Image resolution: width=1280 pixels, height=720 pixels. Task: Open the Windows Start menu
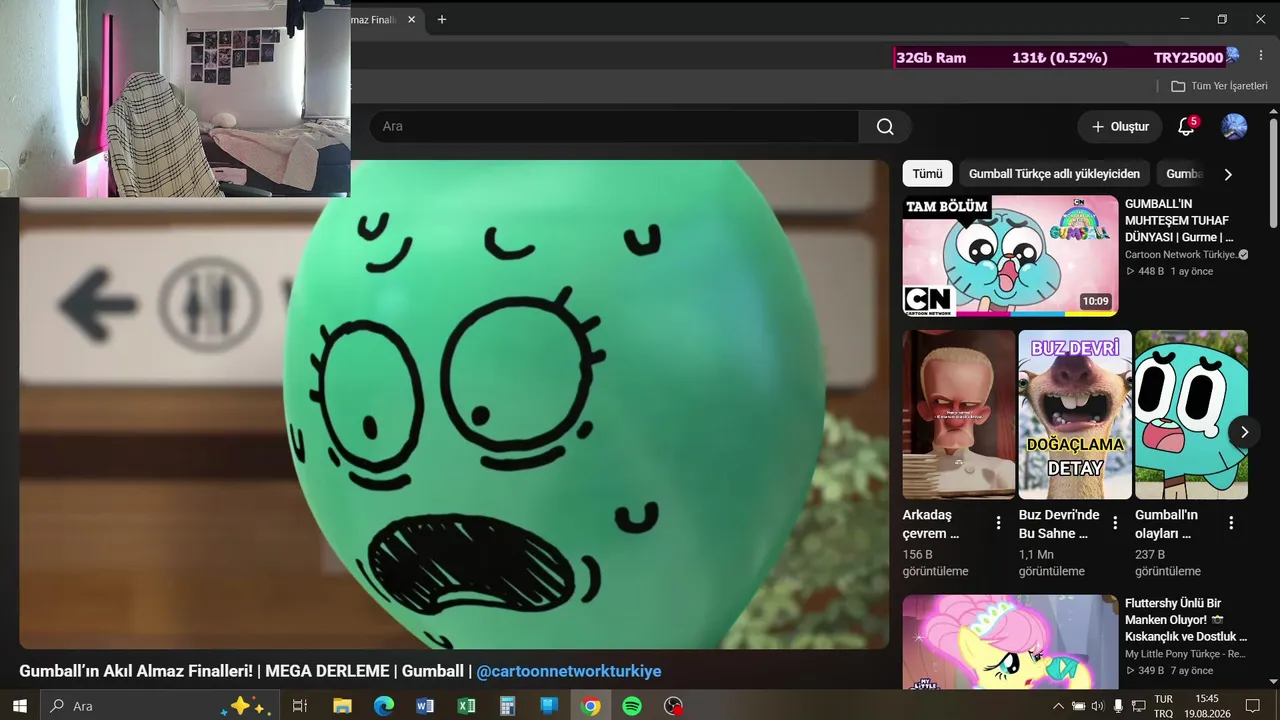(x=20, y=706)
